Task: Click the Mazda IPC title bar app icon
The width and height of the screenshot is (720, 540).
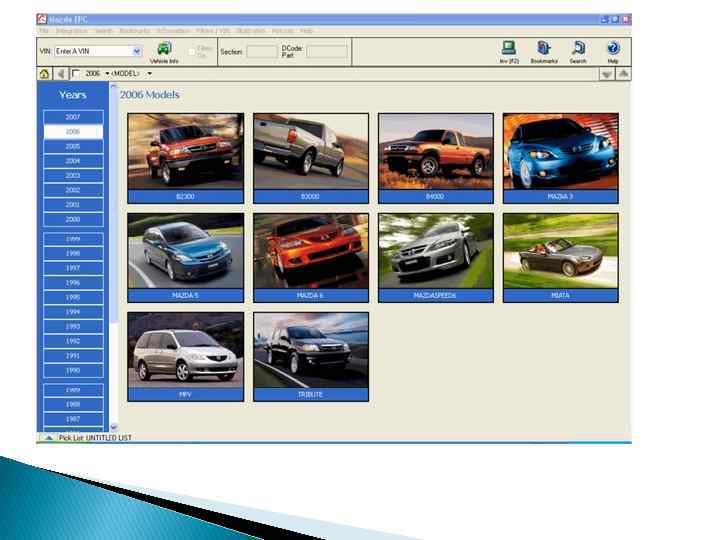Action: click(x=42, y=19)
